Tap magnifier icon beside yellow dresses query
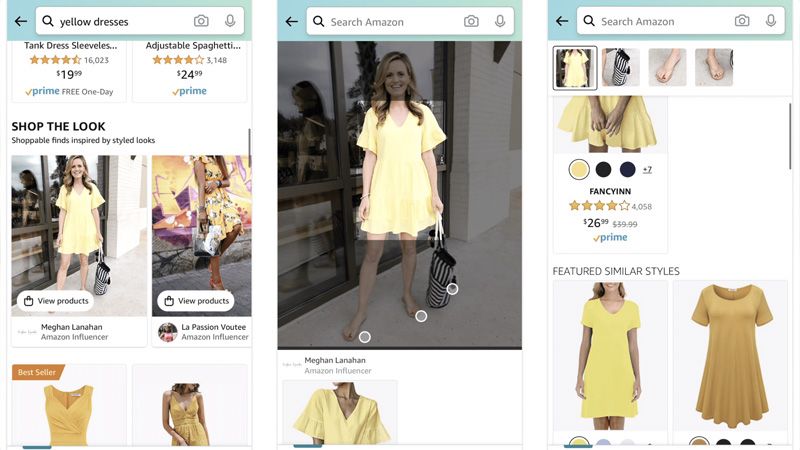This screenshot has width=800, height=450. click(x=47, y=21)
